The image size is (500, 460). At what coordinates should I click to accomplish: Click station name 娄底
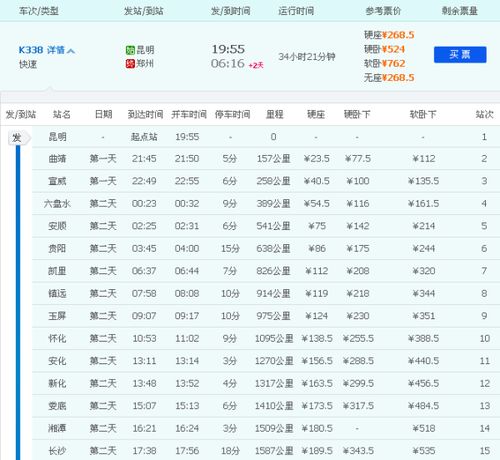point(57,406)
